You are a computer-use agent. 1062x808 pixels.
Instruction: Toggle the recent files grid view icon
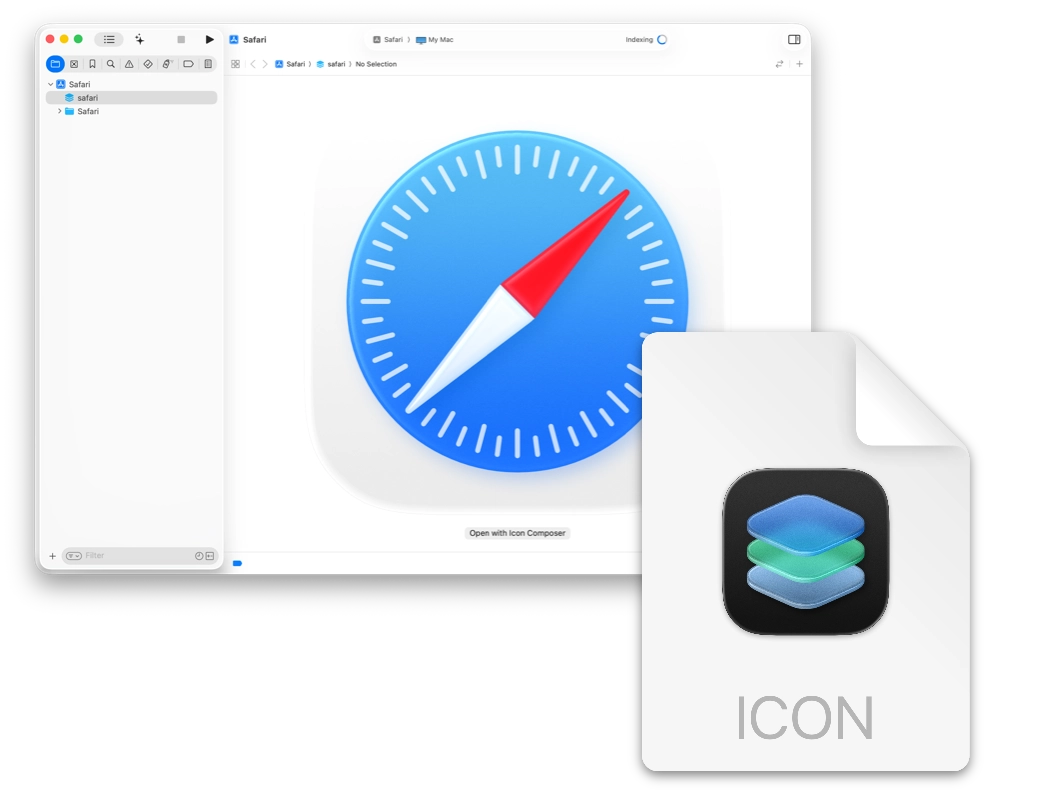tap(234, 63)
